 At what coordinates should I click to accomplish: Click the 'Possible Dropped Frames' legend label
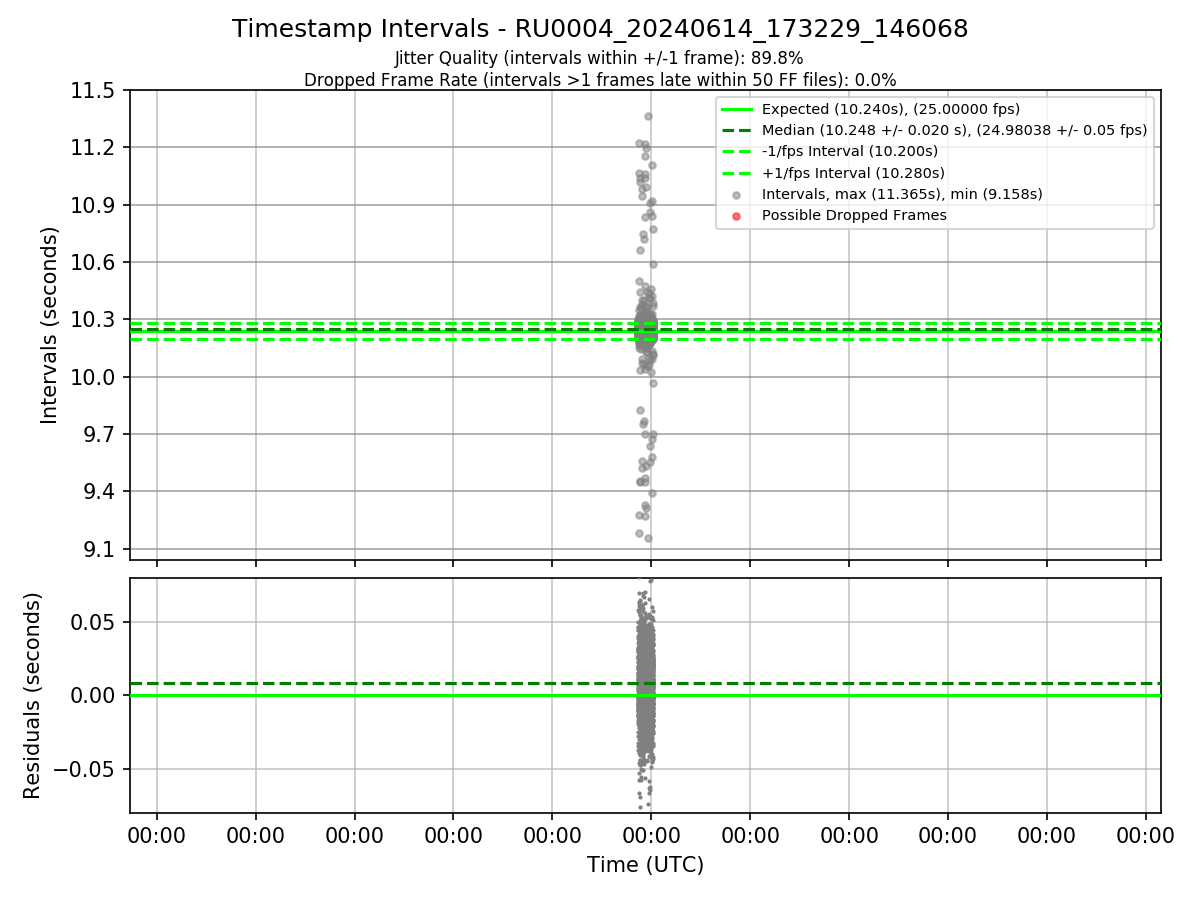tap(853, 215)
